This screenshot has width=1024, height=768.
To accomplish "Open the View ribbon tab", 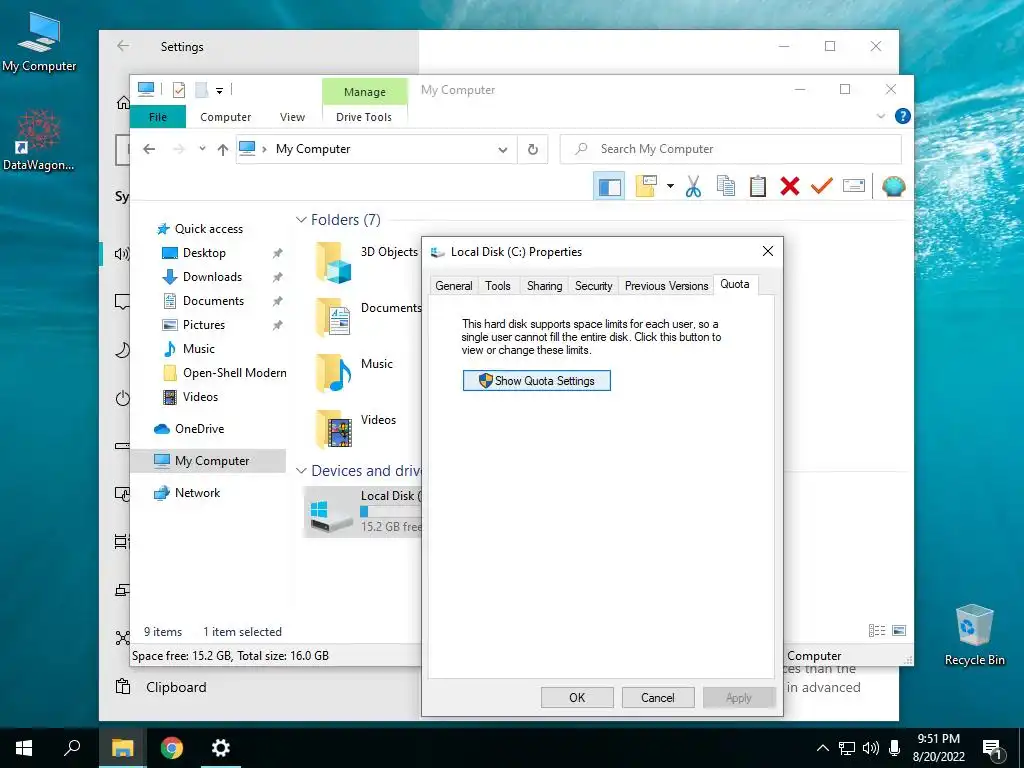I will pyautogui.click(x=292, y=117).
